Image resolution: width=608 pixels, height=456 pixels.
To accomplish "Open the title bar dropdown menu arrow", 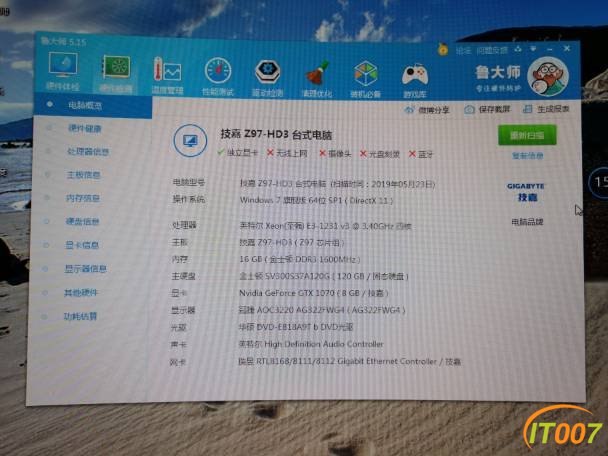I will click(534, 49).
